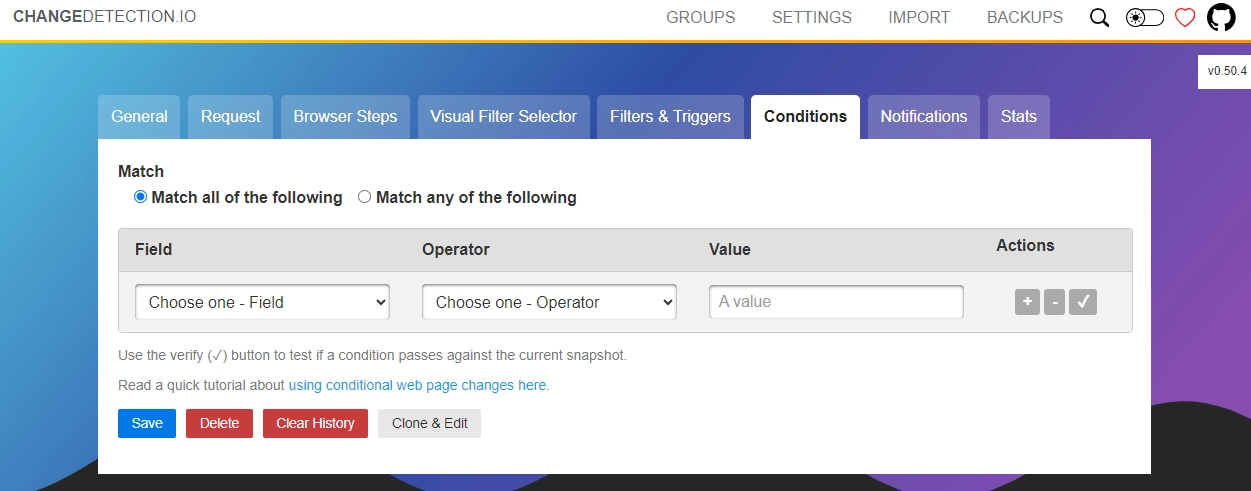Go to the Visual Filter Selector tab
The width and height of the screenshot is (1251, 491).
[x=503, y=117]
